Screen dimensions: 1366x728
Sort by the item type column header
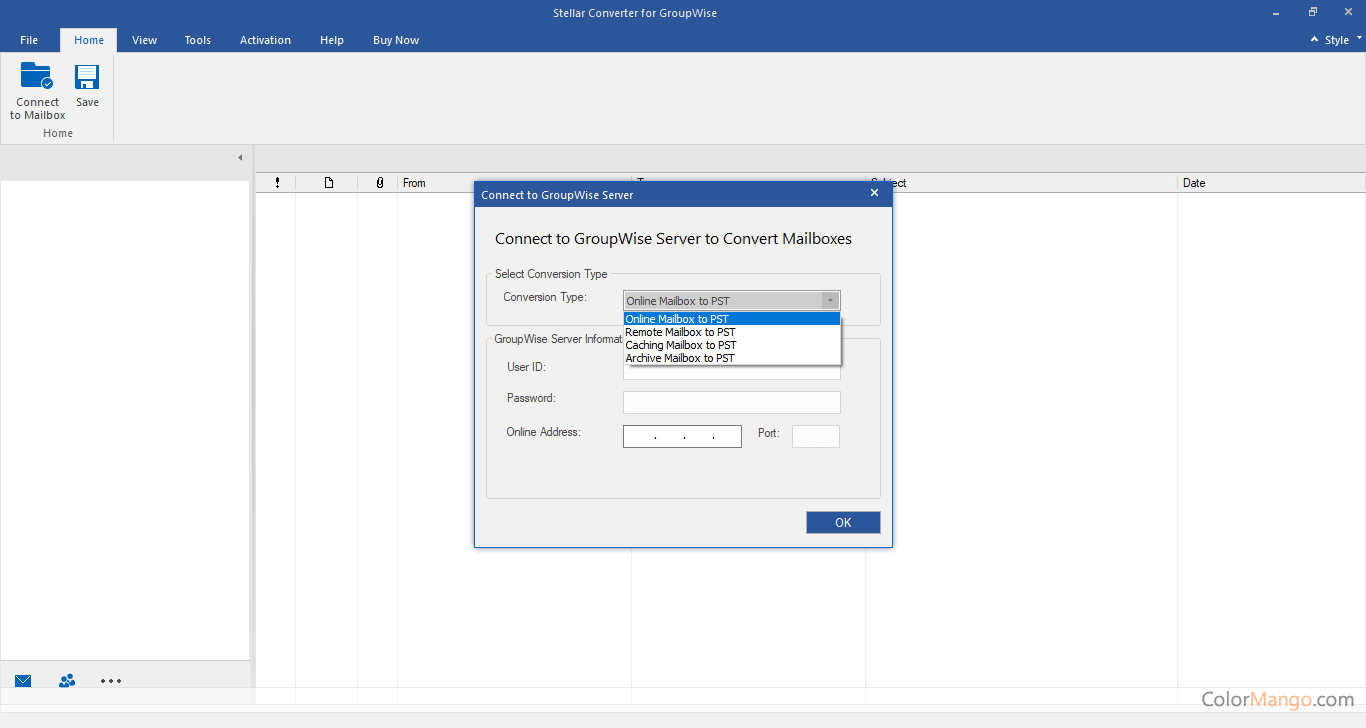328,183
